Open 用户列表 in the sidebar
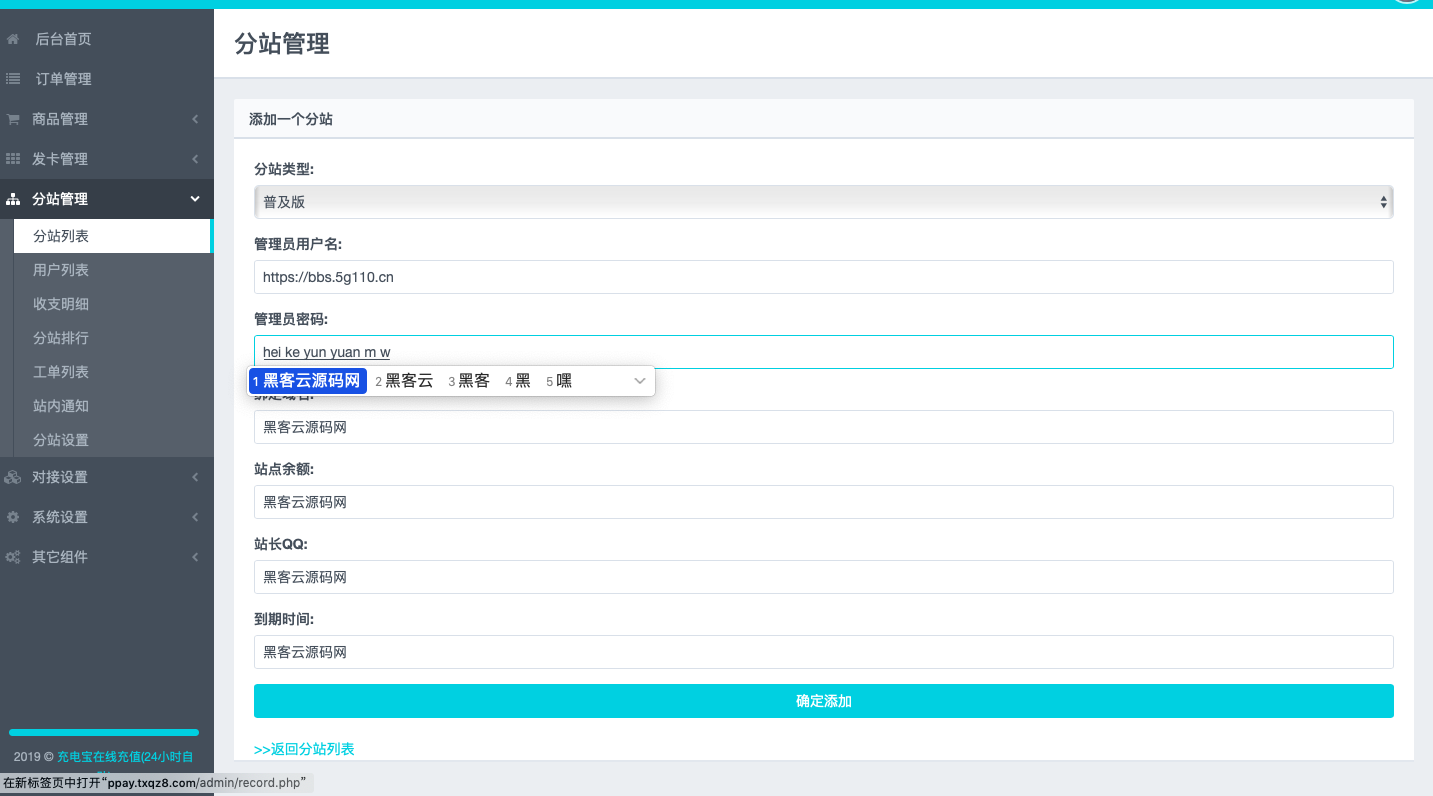 pos(61,270)
